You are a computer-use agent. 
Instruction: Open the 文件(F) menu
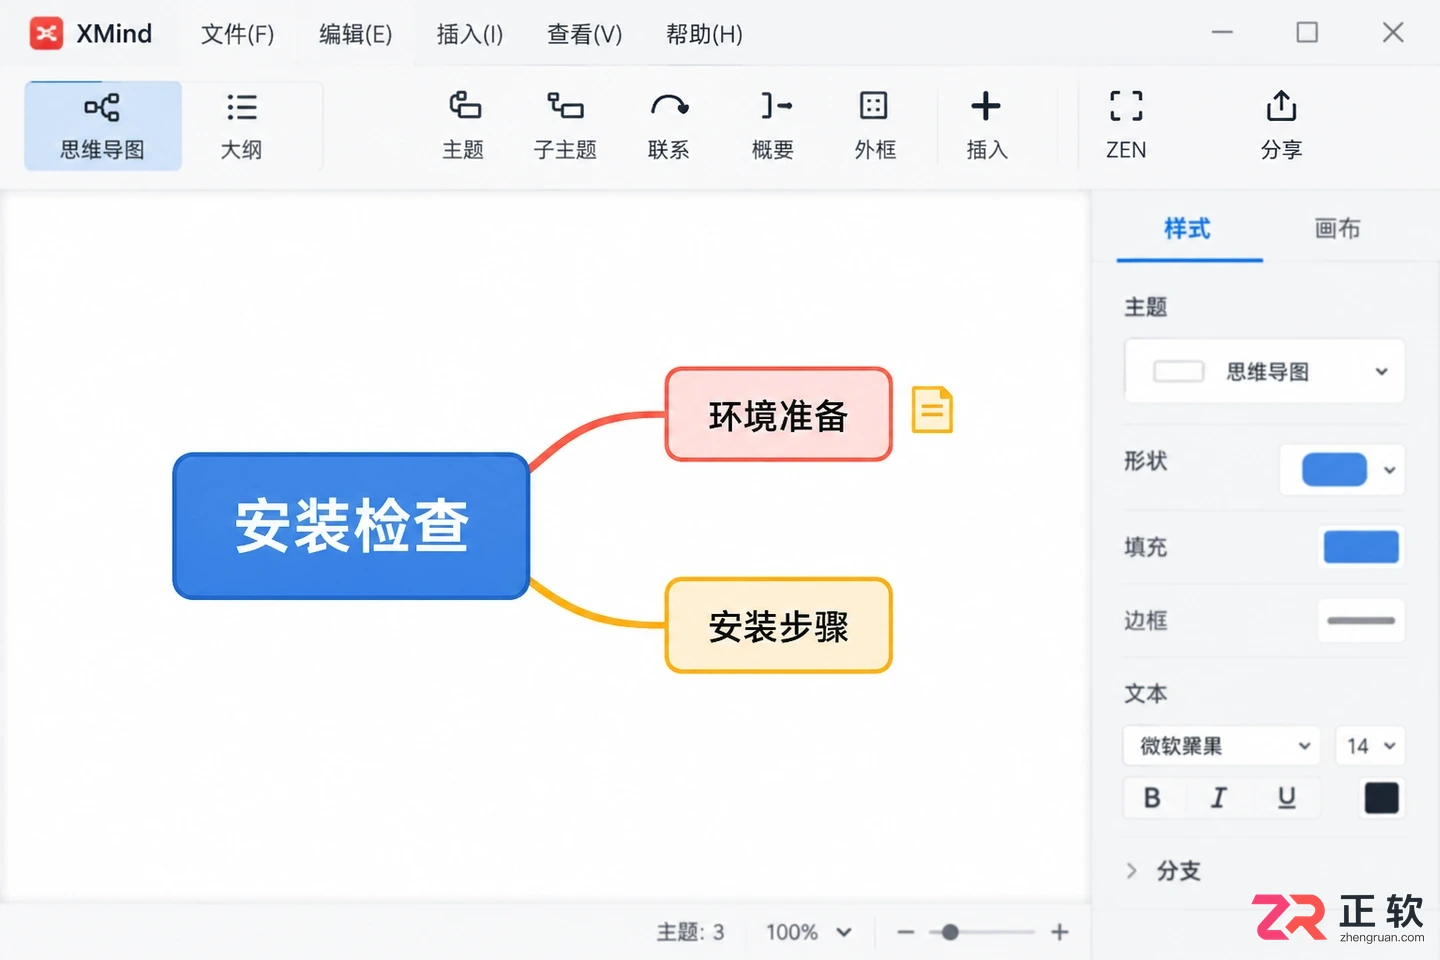tap(238, 34)
